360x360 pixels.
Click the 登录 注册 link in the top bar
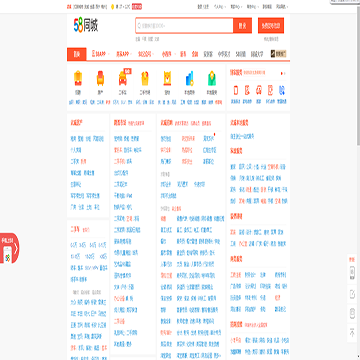click(203, 6)
